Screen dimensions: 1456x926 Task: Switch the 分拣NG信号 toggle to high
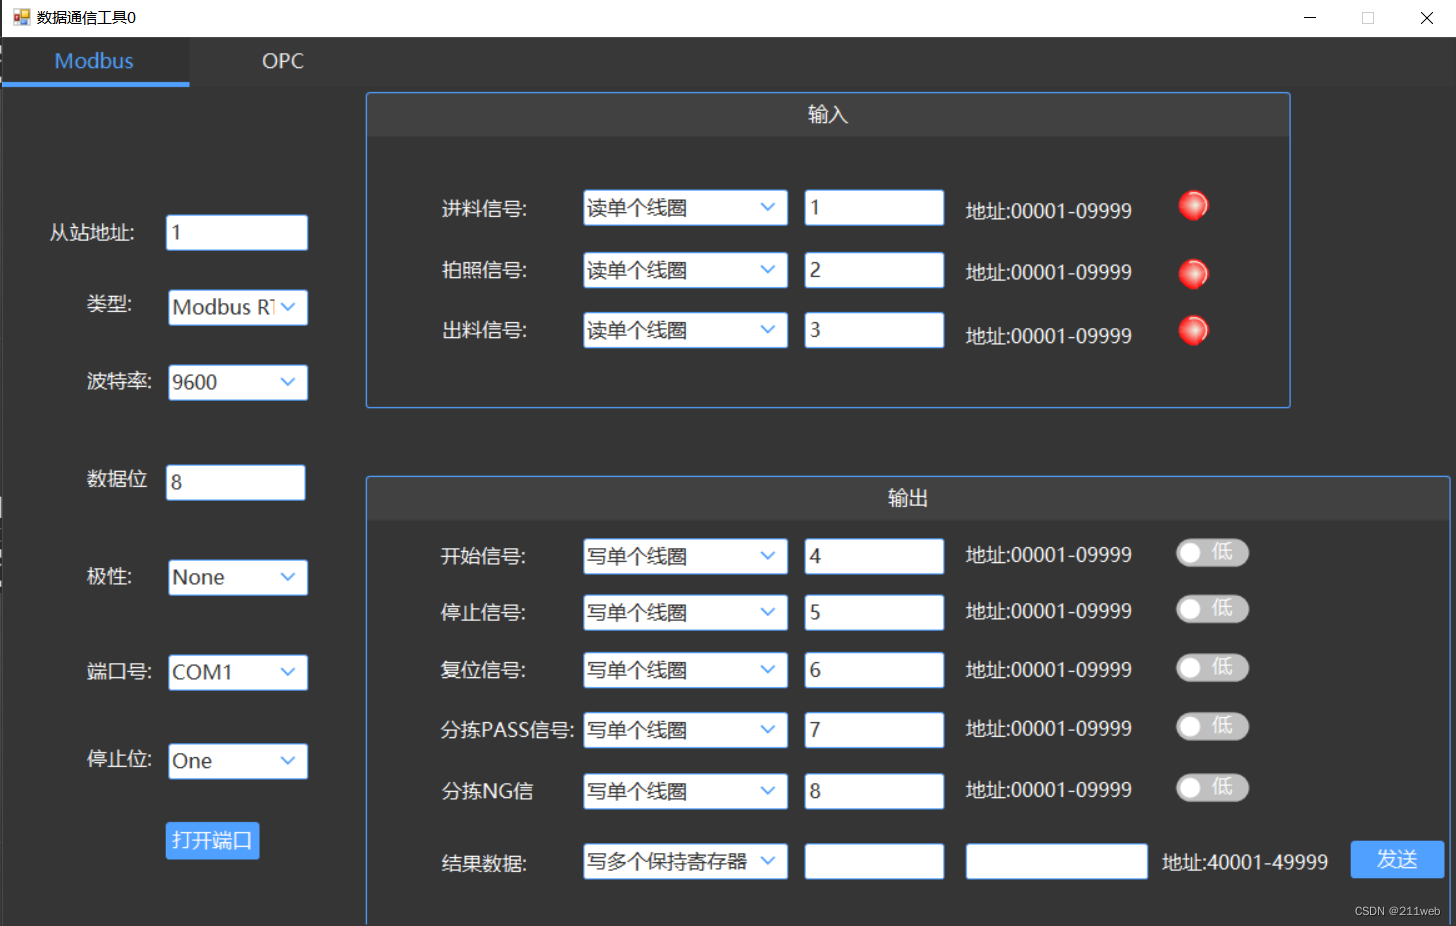1211,788
